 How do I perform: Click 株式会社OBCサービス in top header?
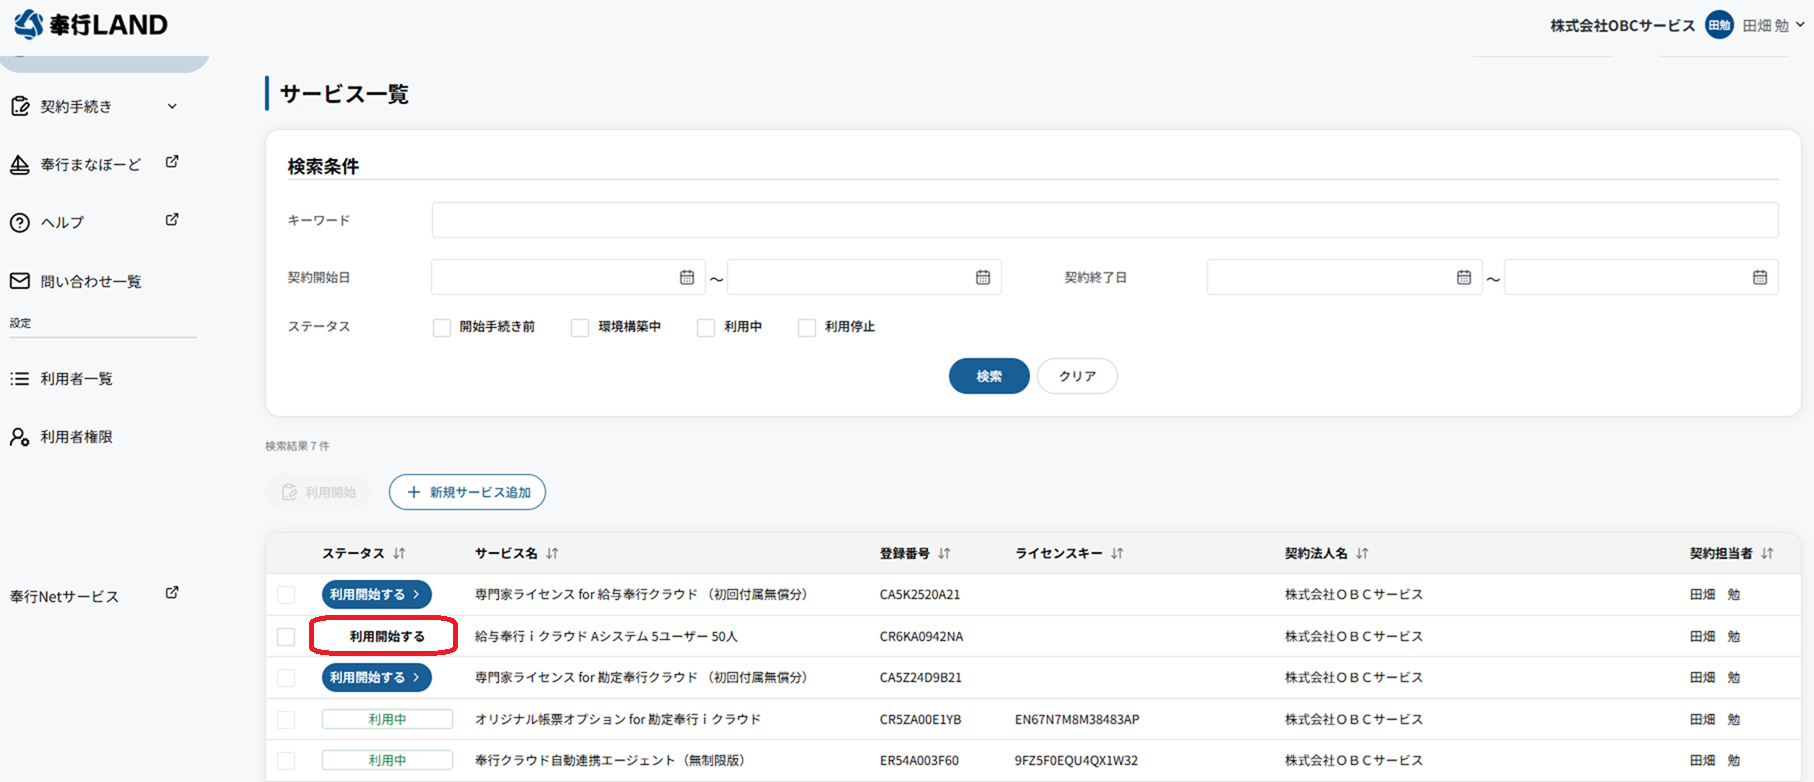click(x=1622, y=25)
